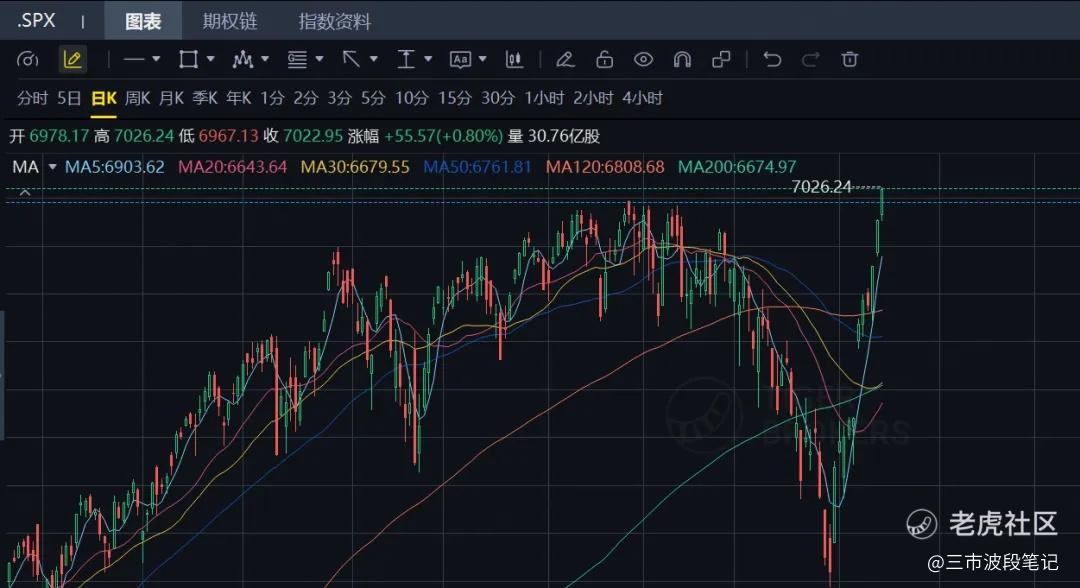Open the candlestick chart style tool

(514, 60)
